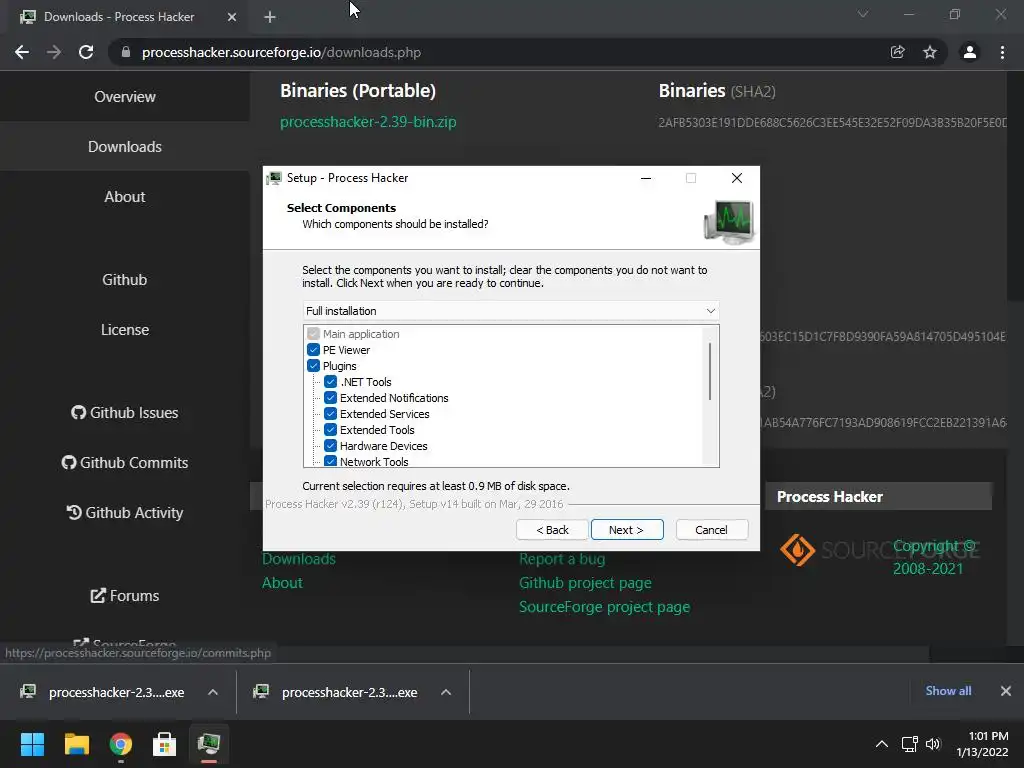The image size is (1024, 768).
Task: Click the Main application checkbox
Action: coord(313,334)
